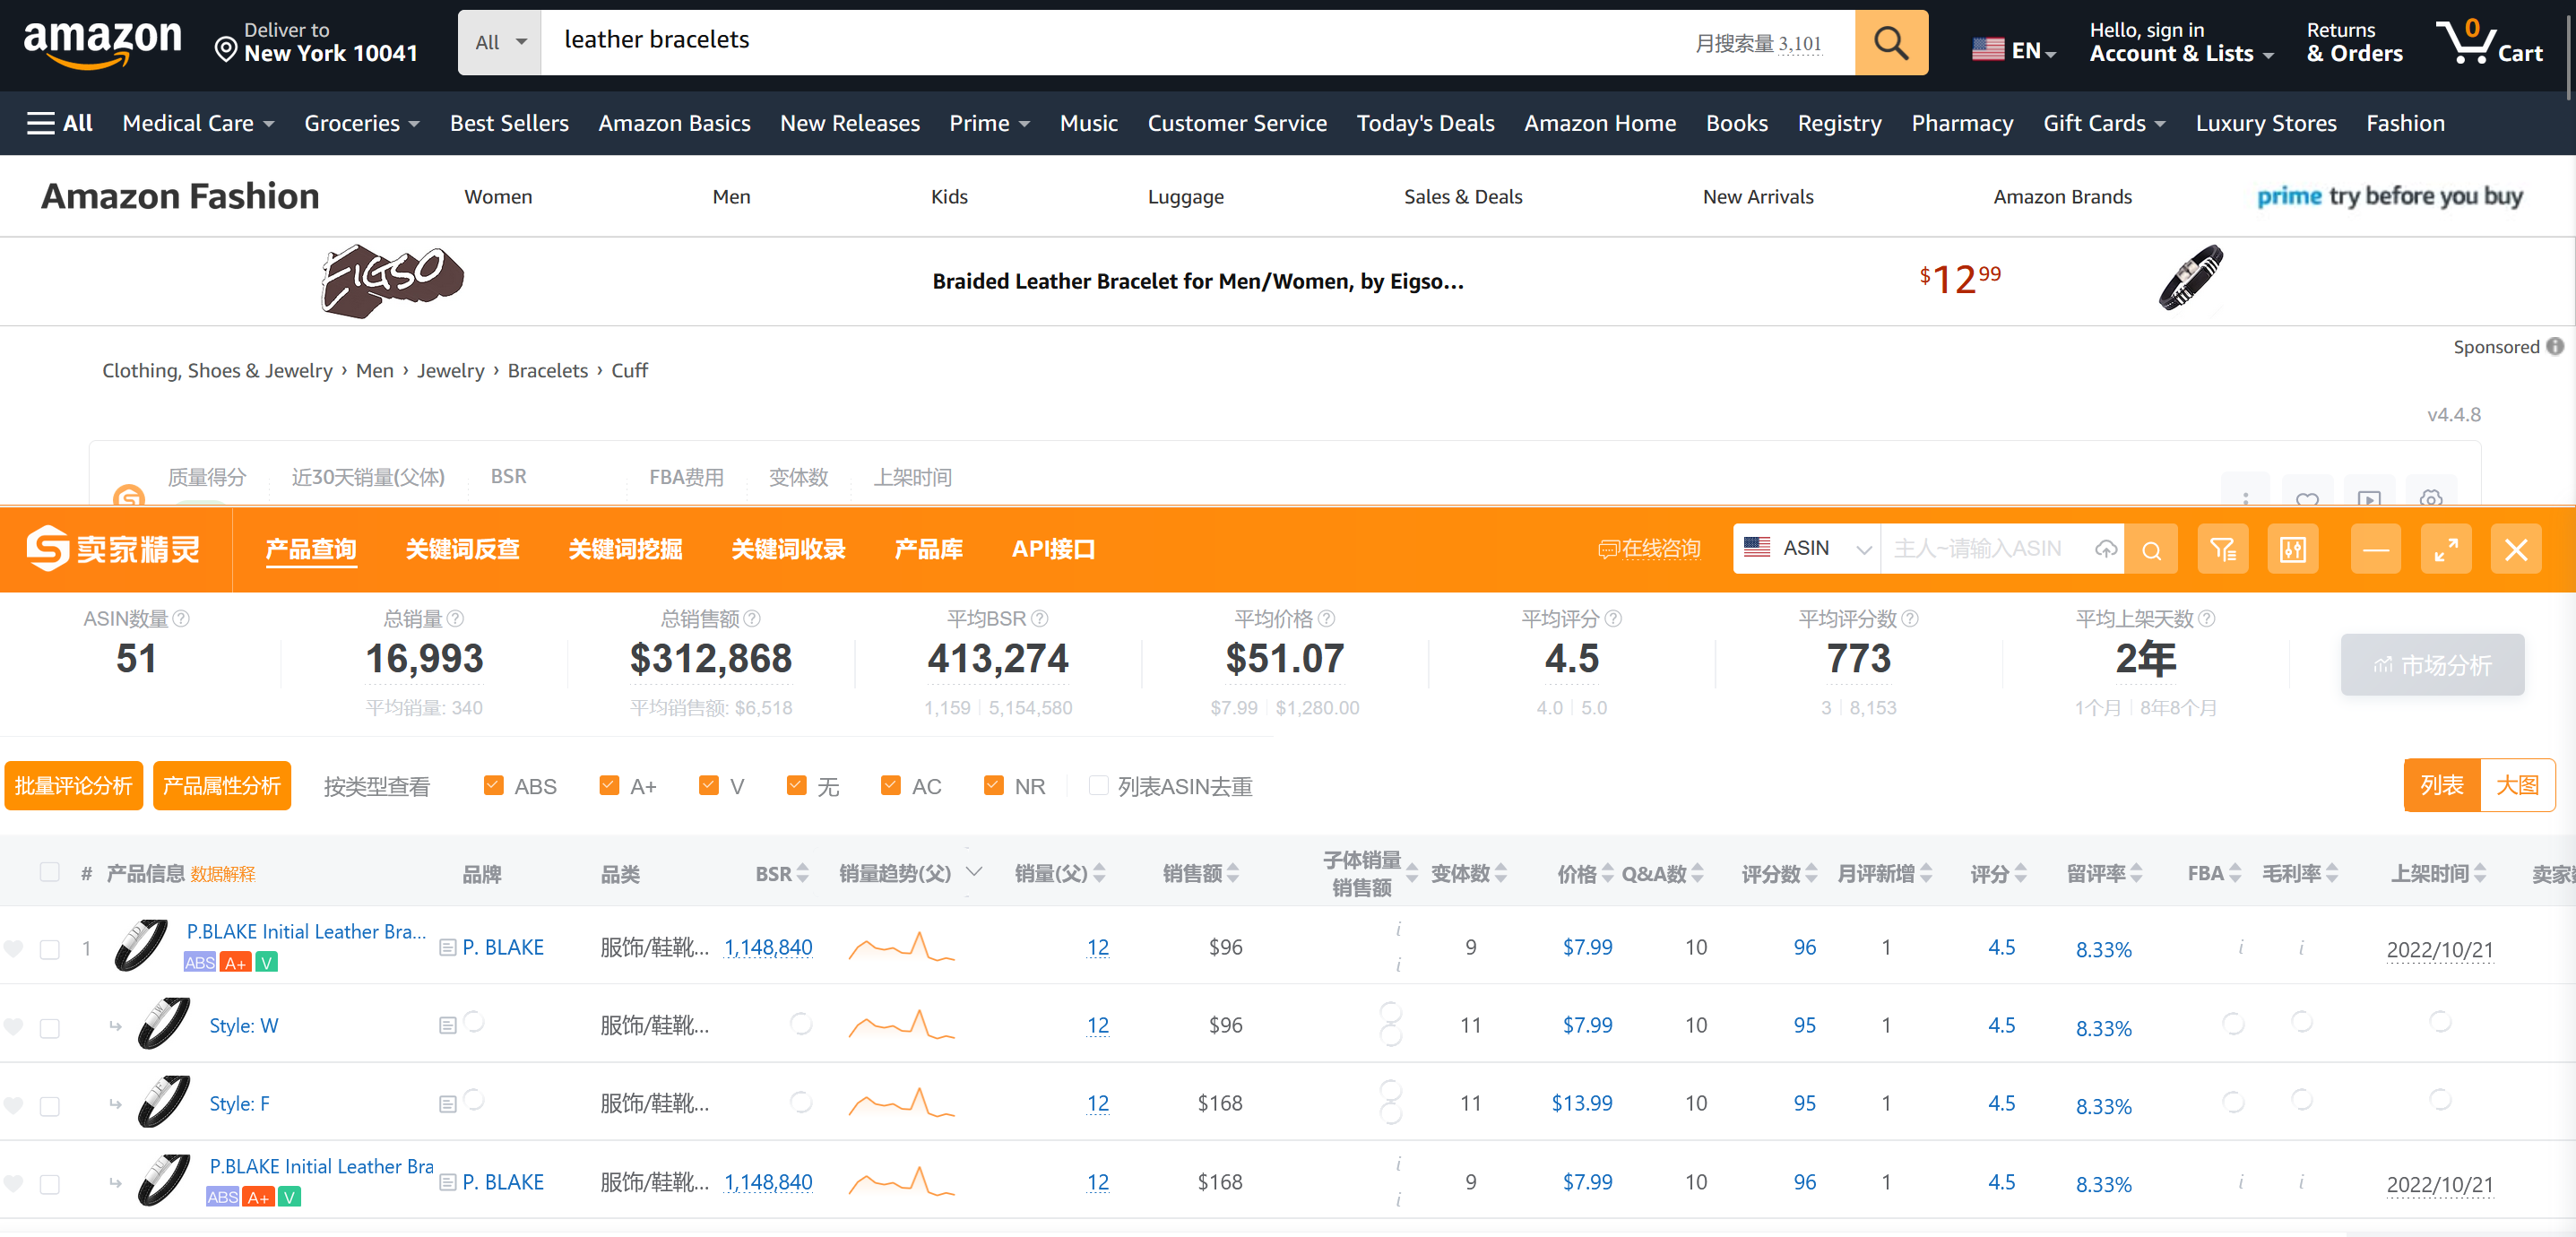Click help icon beside ASIN数量
The image size is (2576, 1237).
pyautogui.click(x=181, y=619)
